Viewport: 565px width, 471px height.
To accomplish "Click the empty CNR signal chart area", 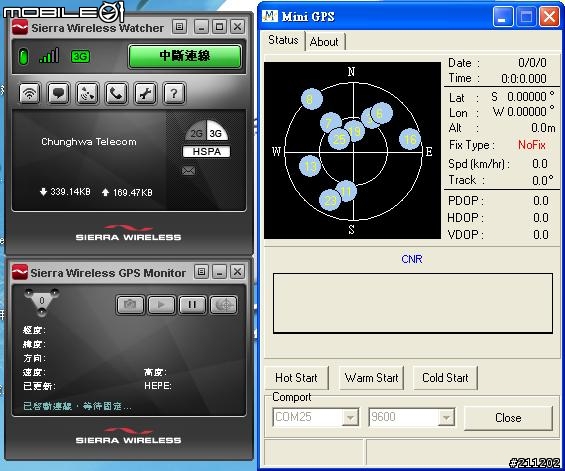I will pos(413,303).
